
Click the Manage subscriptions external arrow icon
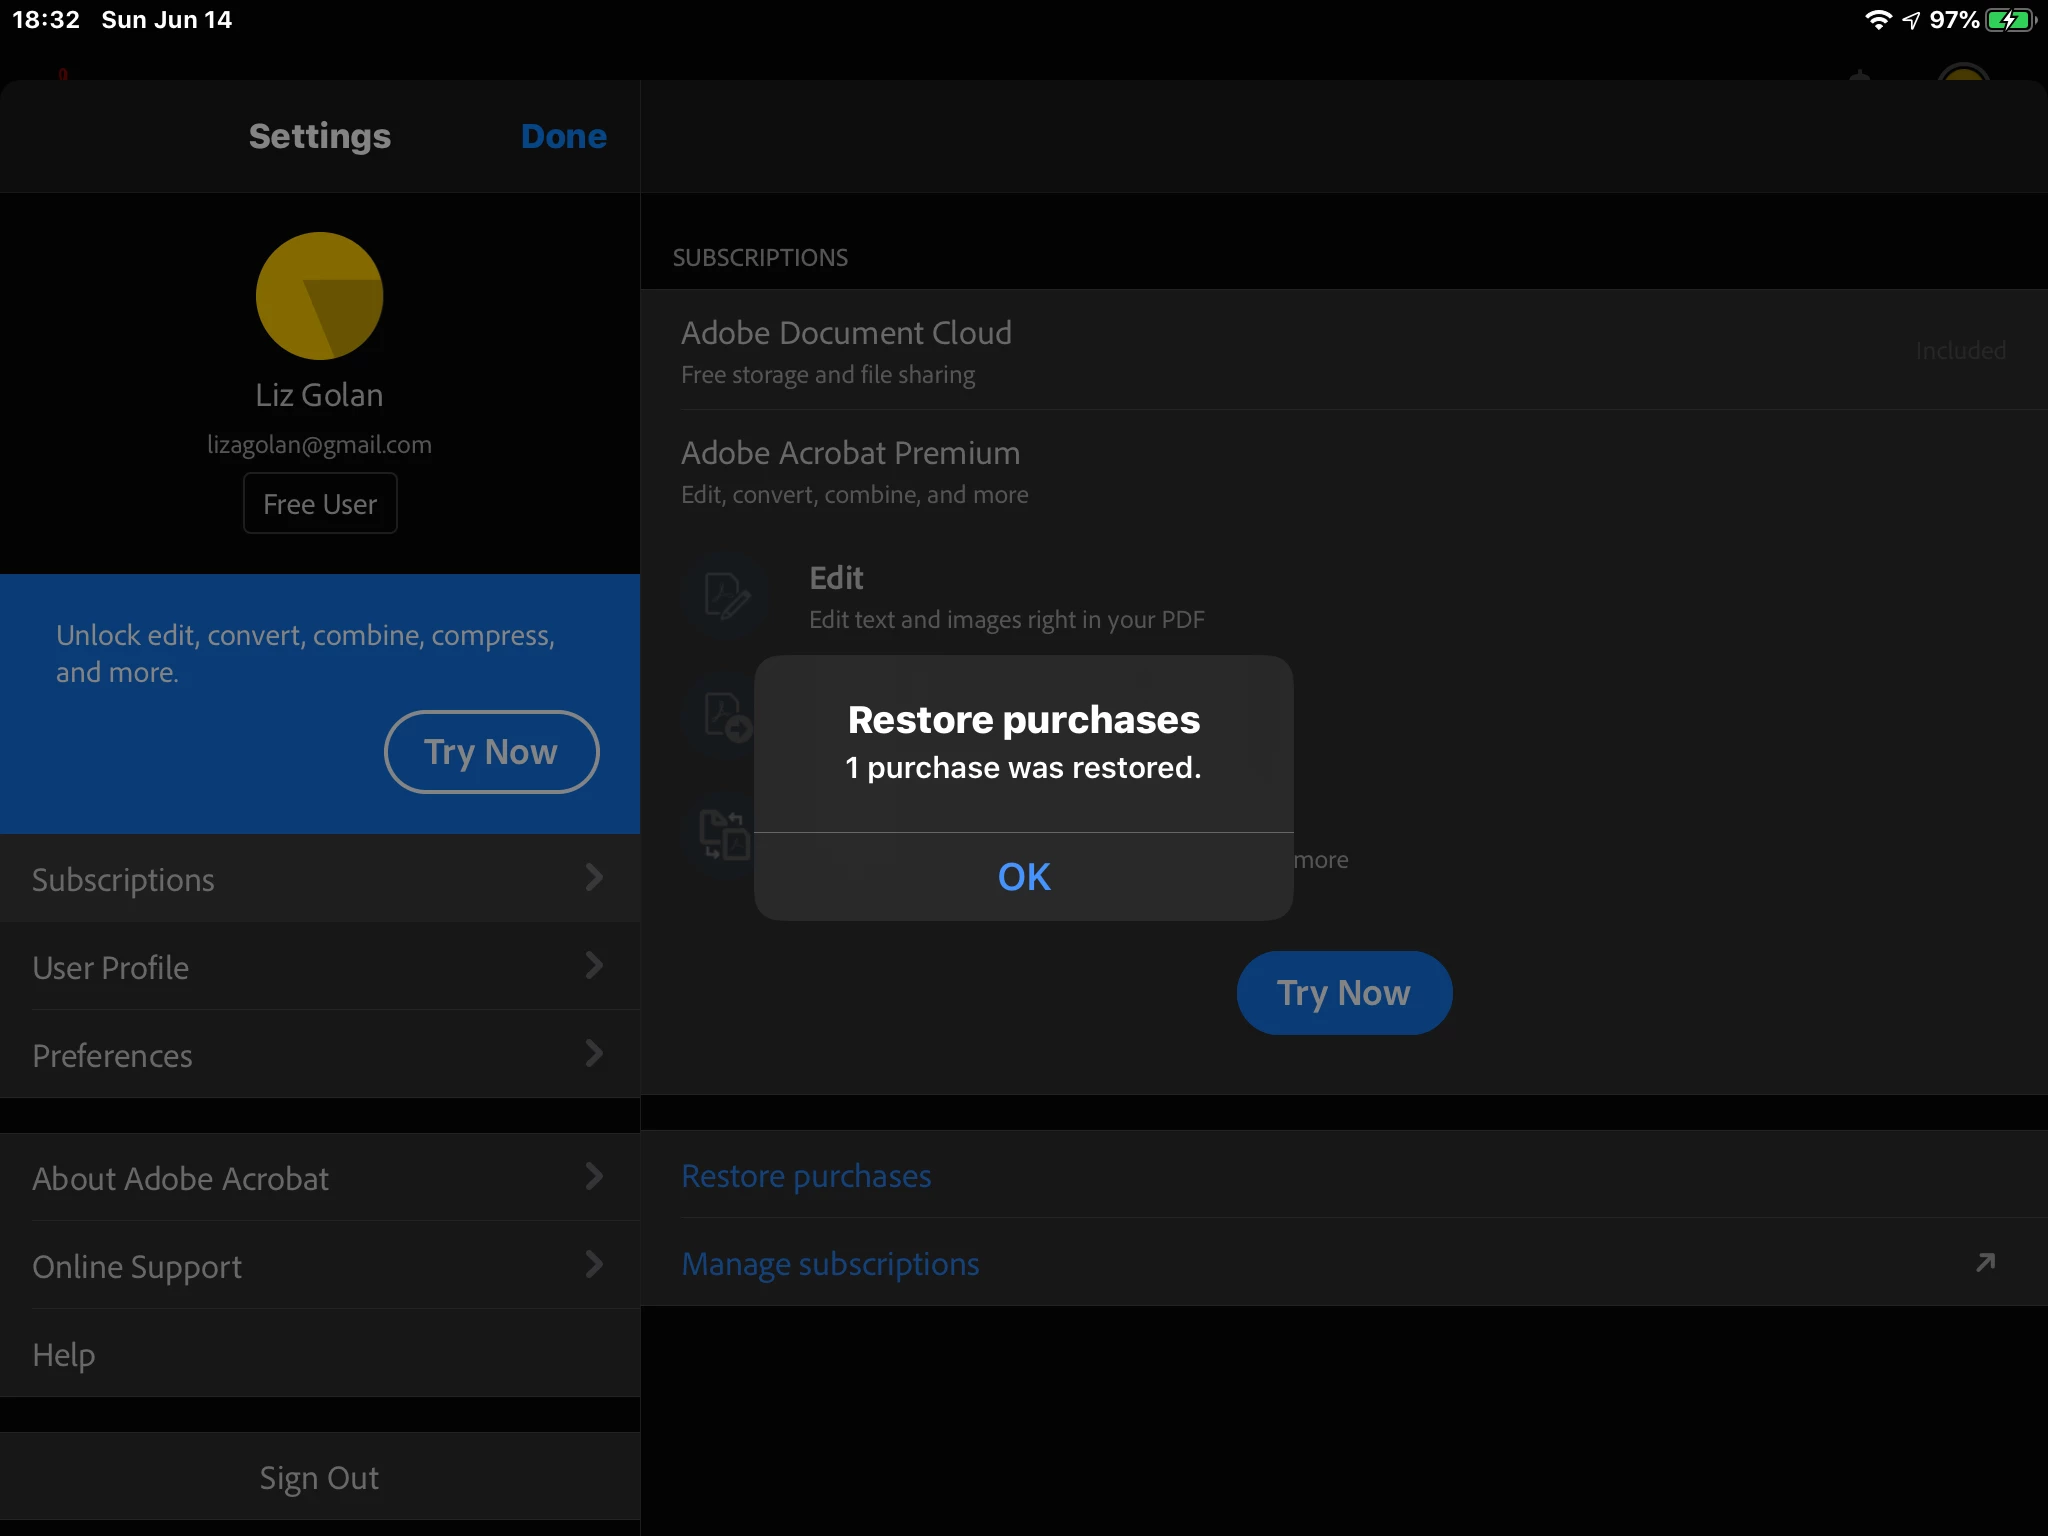pyautogui.click(x=1985, y=1263)
